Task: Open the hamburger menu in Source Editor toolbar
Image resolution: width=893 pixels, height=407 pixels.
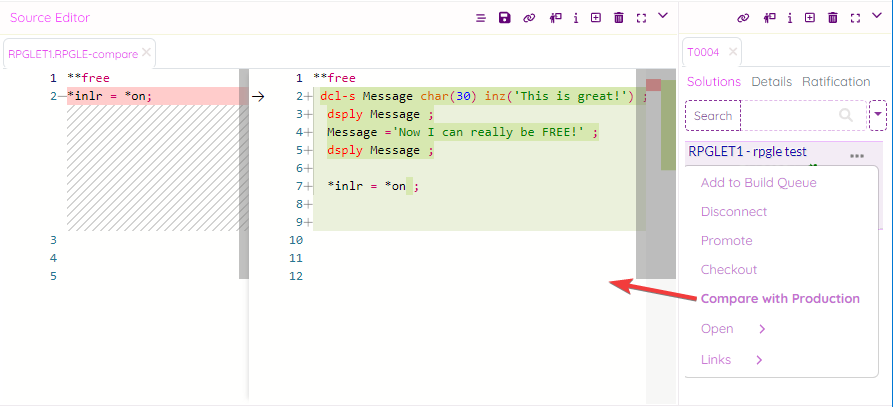Action: coord(481,18)
